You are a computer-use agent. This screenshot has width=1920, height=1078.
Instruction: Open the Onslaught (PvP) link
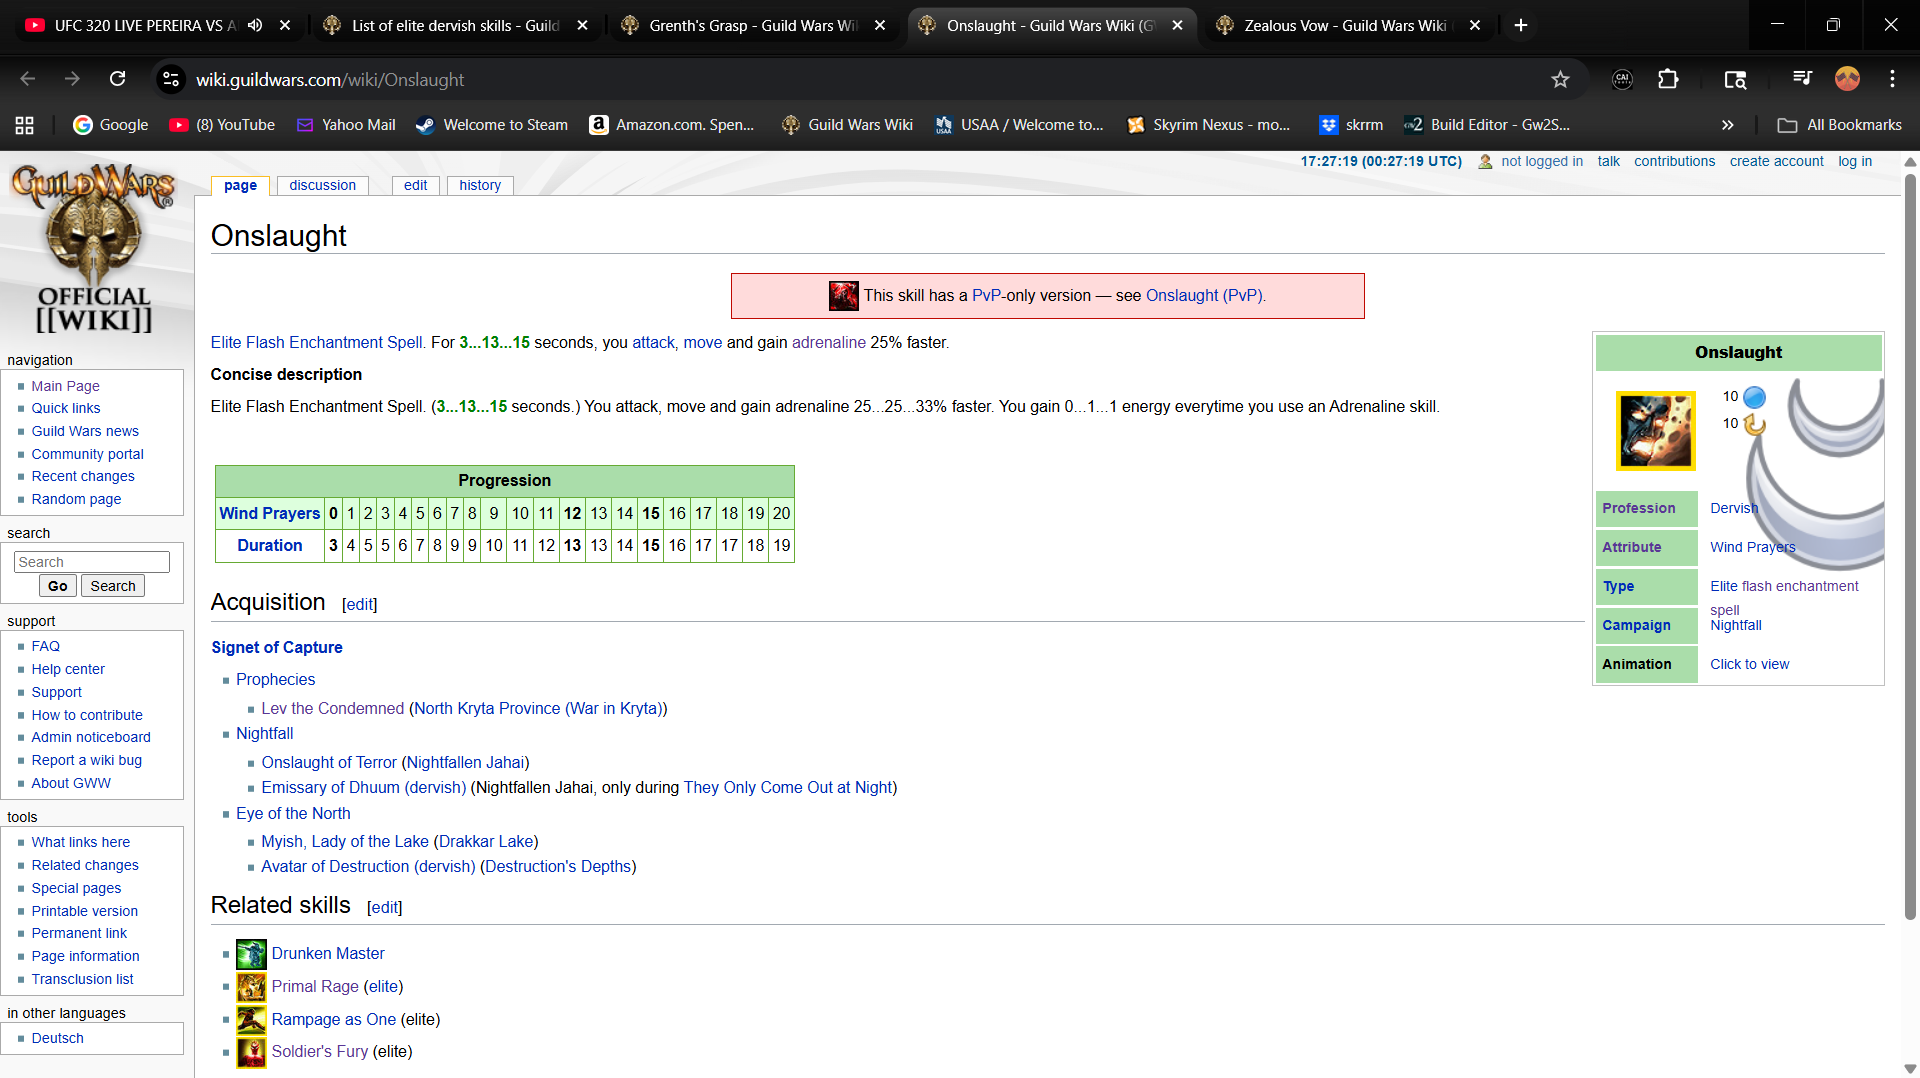point(1203,296)
